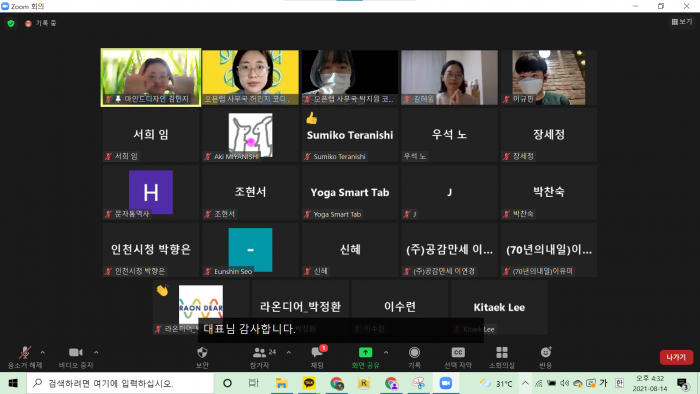Click the Kitaek Lee participant tile
The width and height of the screenshot is (700, 394).
pos(499,307)
